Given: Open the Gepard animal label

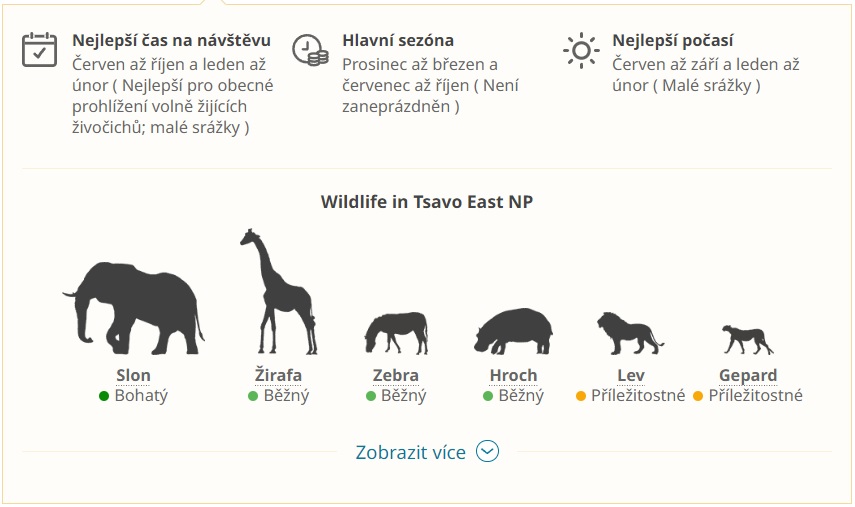Looking at the screenshot, I should pos(748,376).
